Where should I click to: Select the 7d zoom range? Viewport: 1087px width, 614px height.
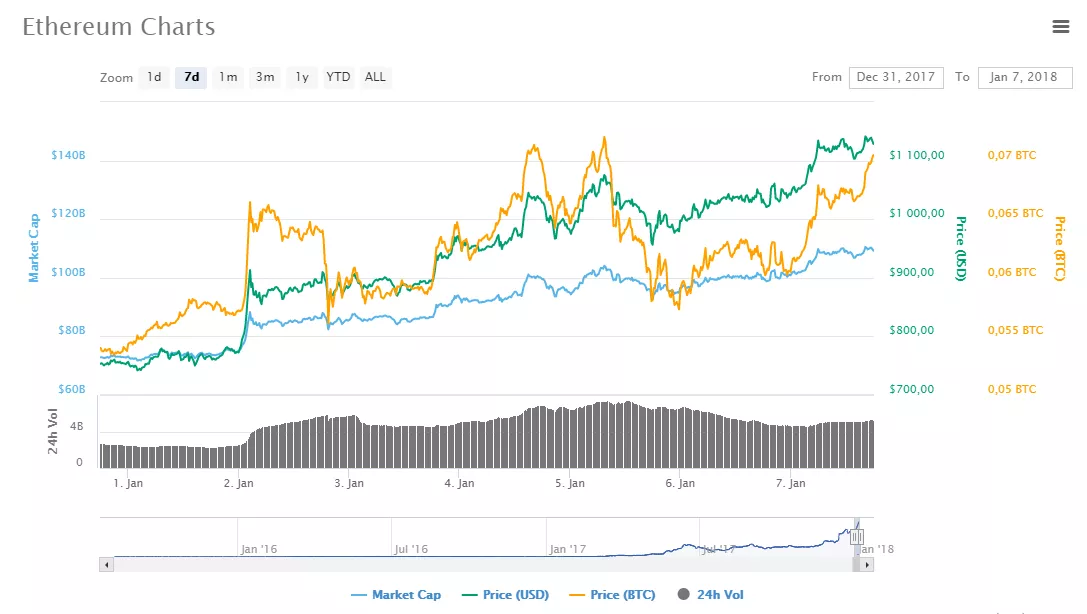[191, 77]
